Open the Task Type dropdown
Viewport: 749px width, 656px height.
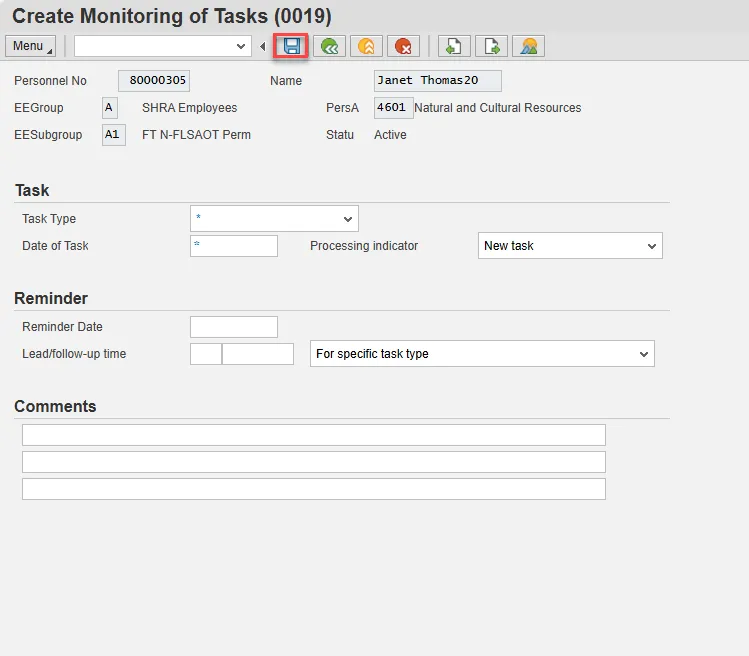point(274,219)
